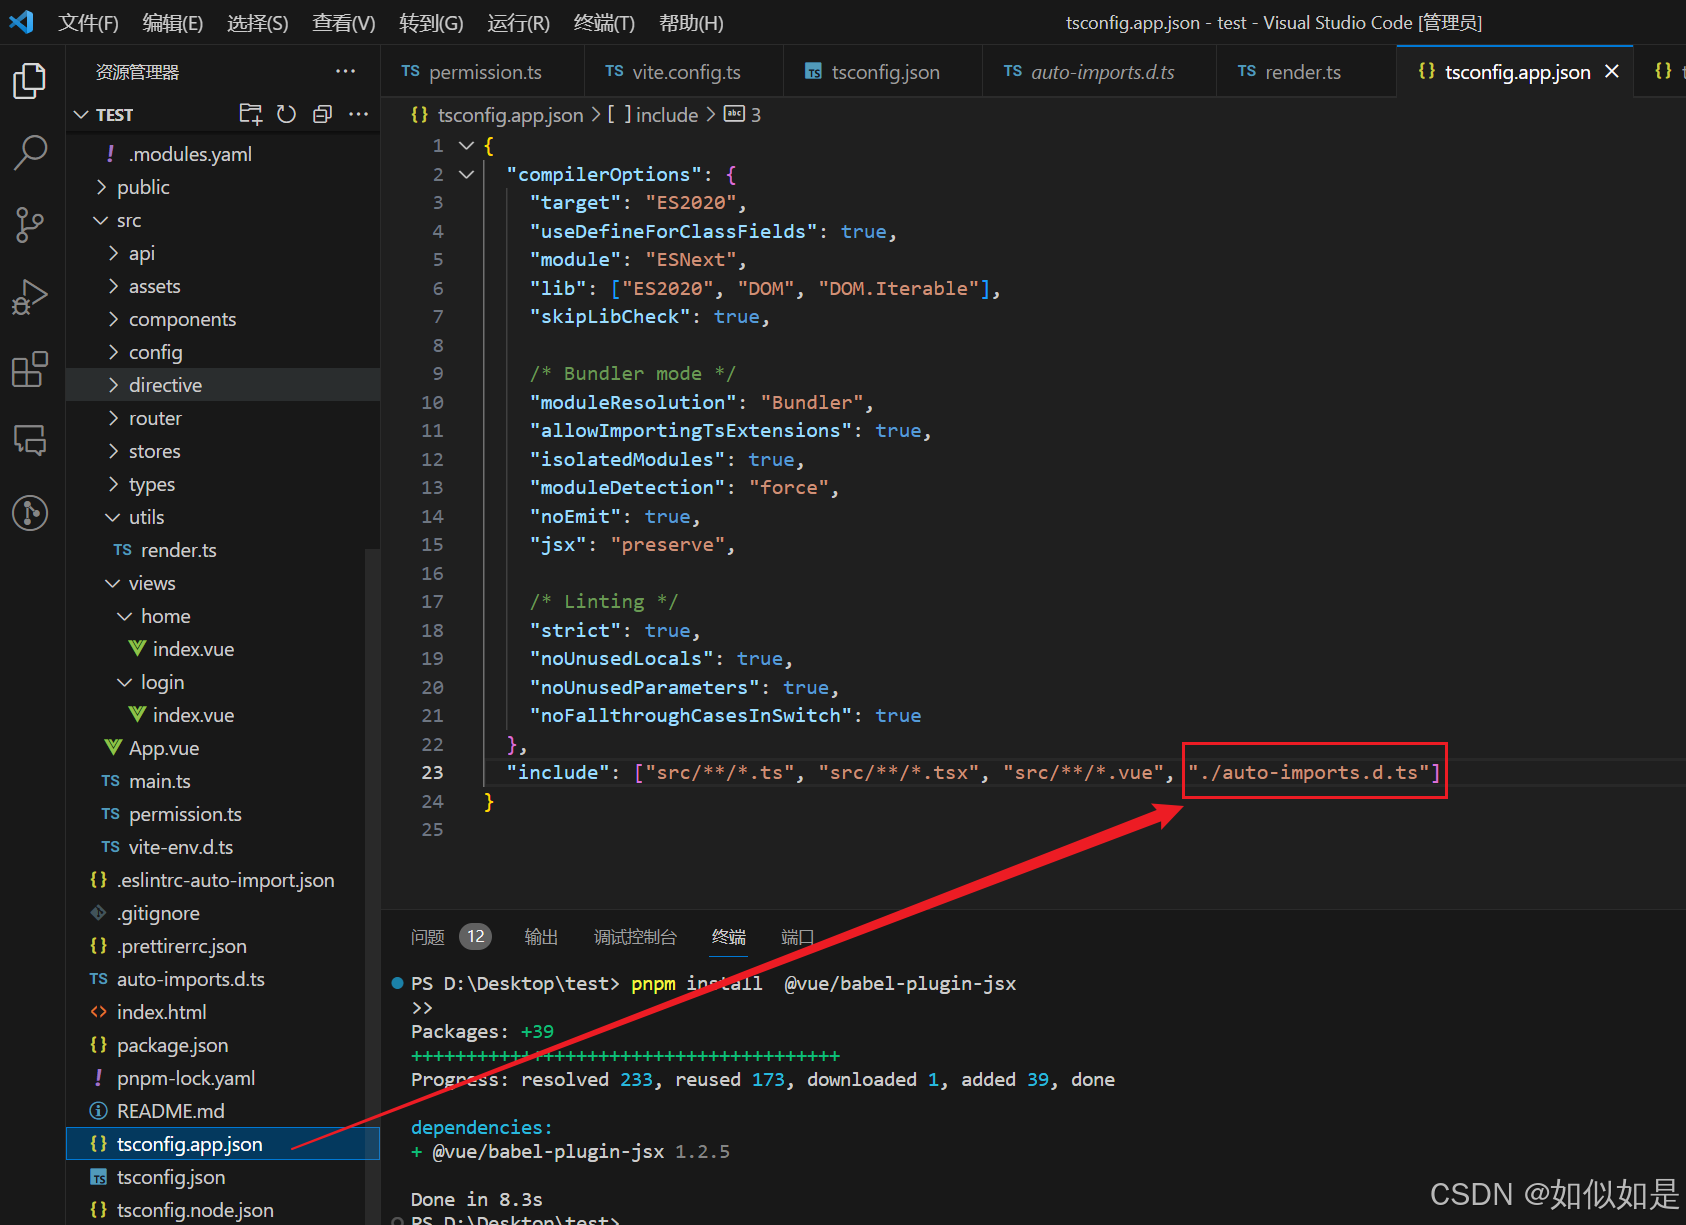Open more actions beside TEST header
1686x1225 pixels.
(x=358, y=114)
